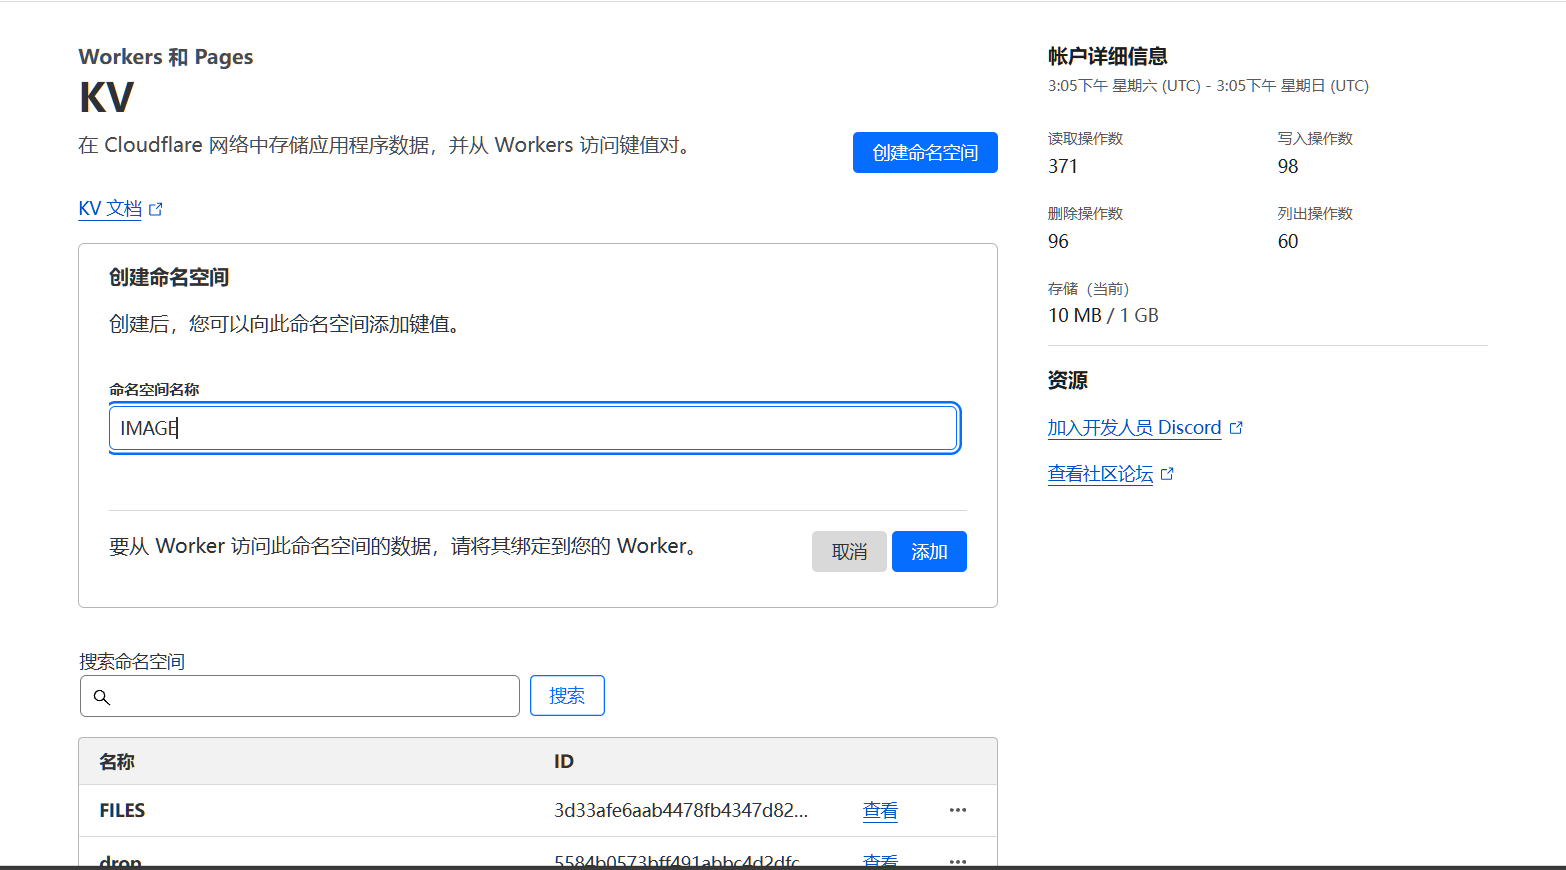
Task: Click the ID column header
Action: coord(564,762)
